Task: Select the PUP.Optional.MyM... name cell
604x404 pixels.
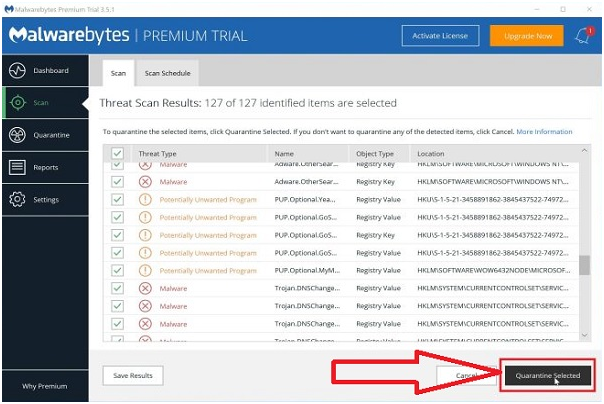Action: click(x=307, y=270)
